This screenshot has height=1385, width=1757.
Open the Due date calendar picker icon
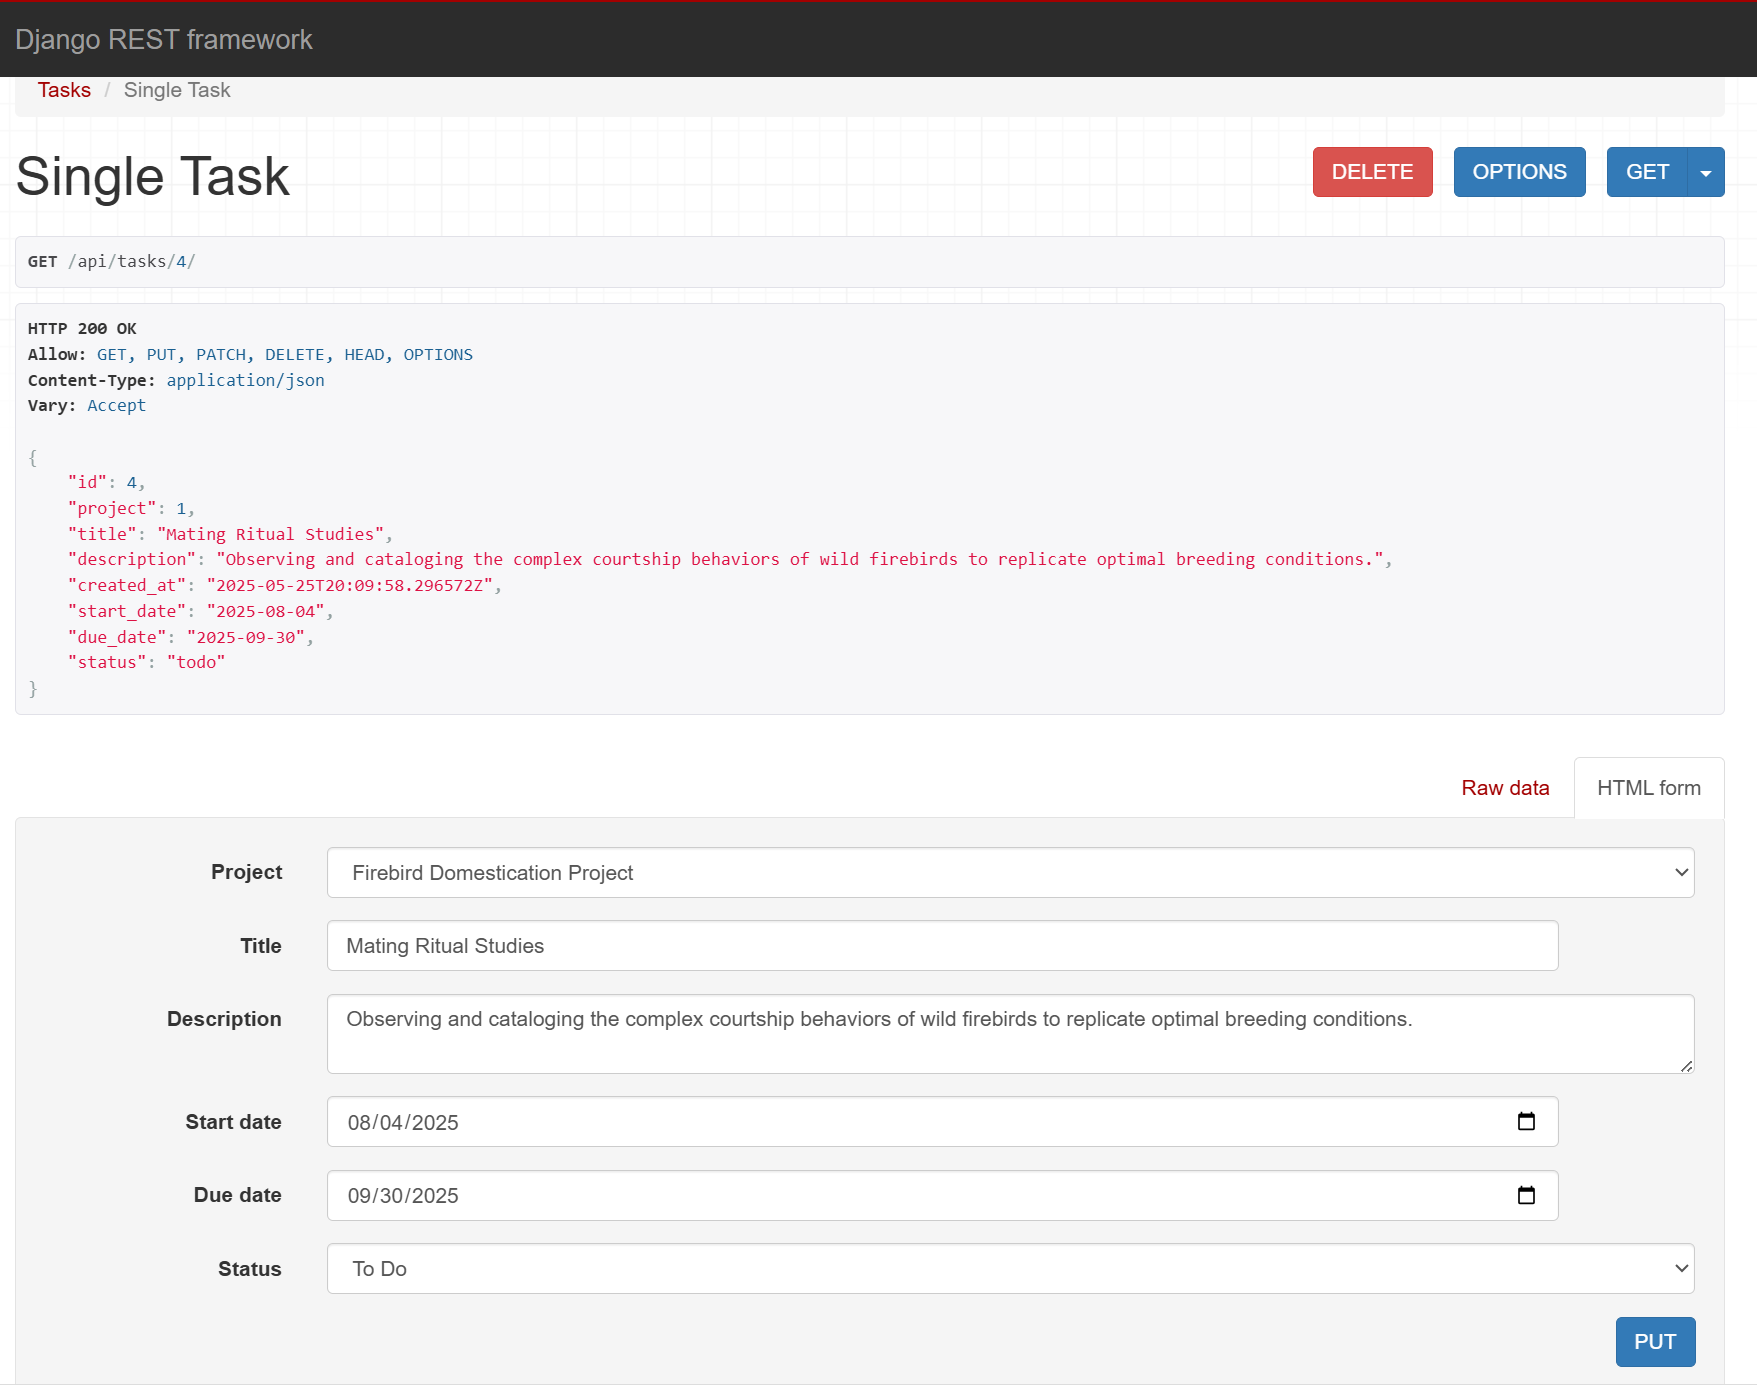click(1526, 1195)
